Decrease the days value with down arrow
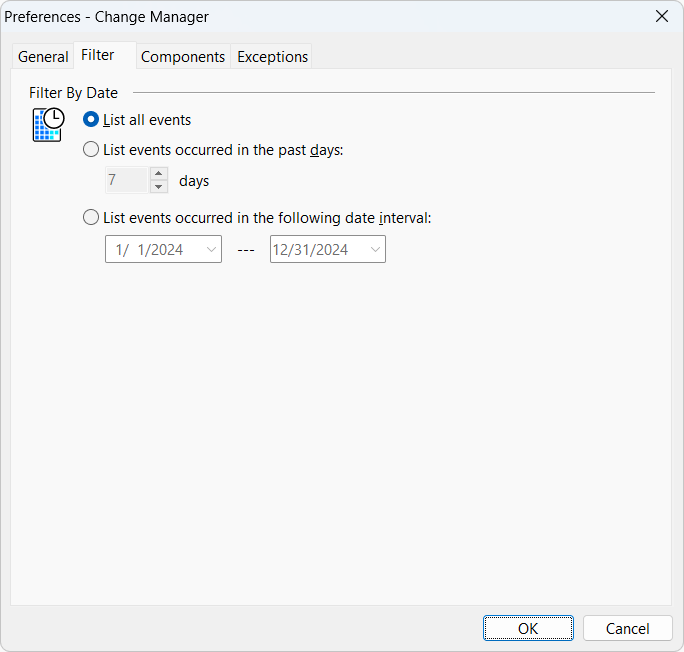The width and height of the screenshot is (684, 652). (x=158, y=187)
